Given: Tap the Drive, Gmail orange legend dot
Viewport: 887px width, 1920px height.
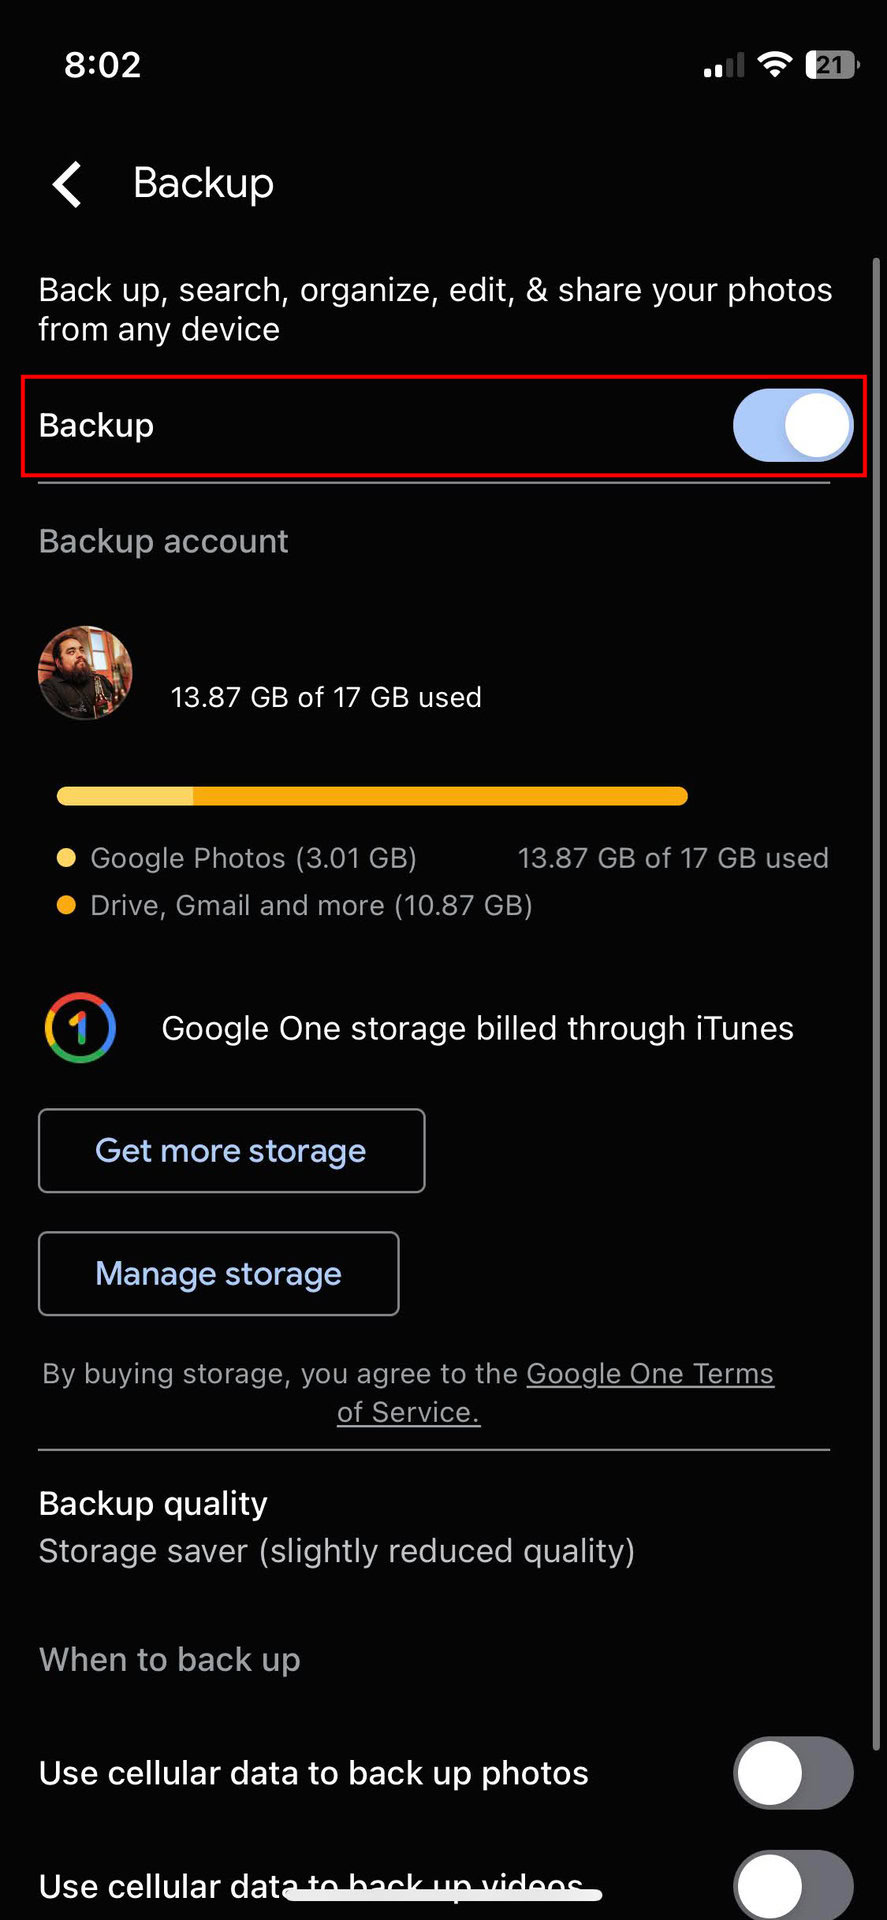Looking at the screenshot, I should click(x=67, y=905).
